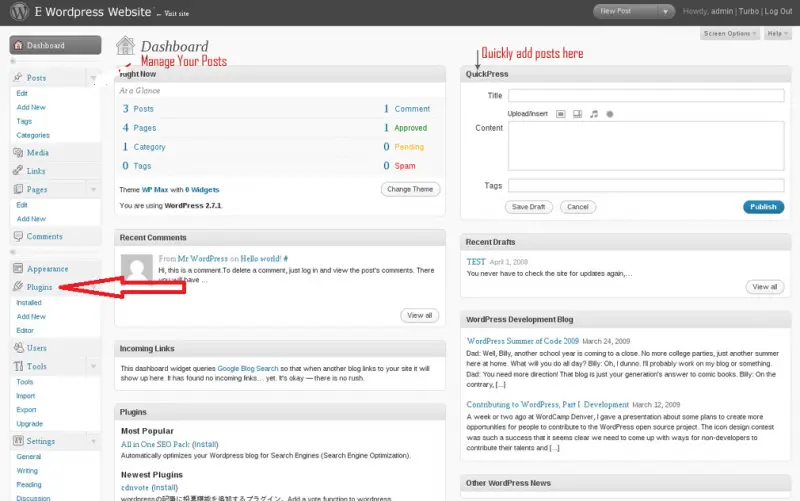Open Import under Tools menu
Viewport: 800px width, 501px height.
coord(26,396)
